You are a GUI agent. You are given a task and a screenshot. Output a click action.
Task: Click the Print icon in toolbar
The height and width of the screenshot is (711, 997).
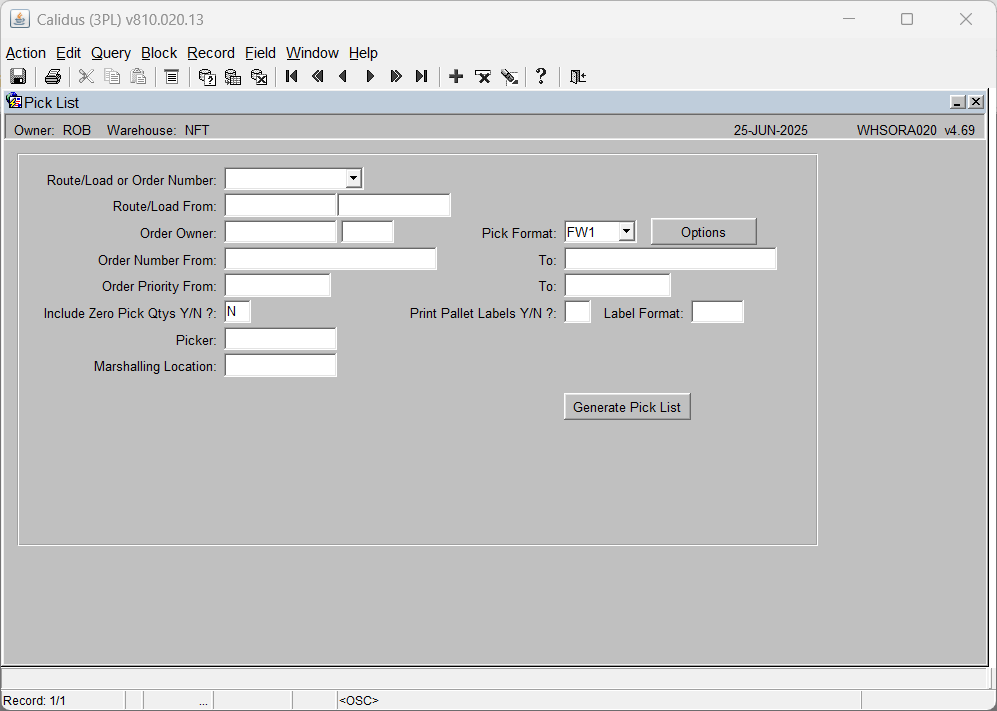click(x=53, y=77)
